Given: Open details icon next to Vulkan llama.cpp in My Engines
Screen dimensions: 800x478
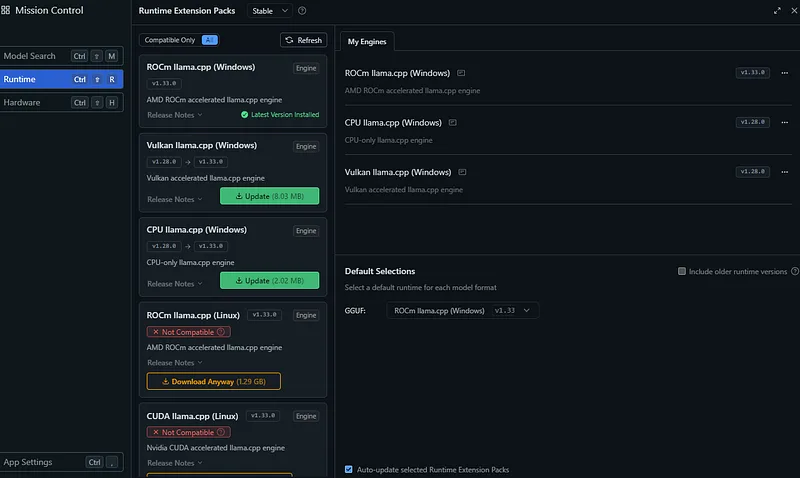Looking at the screenshot, I should tap(462, 172).
